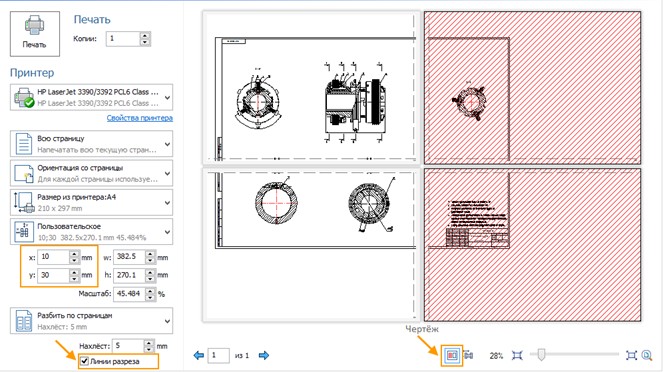Open the Ориентация со страницы dropdown

tap(91, 173)
